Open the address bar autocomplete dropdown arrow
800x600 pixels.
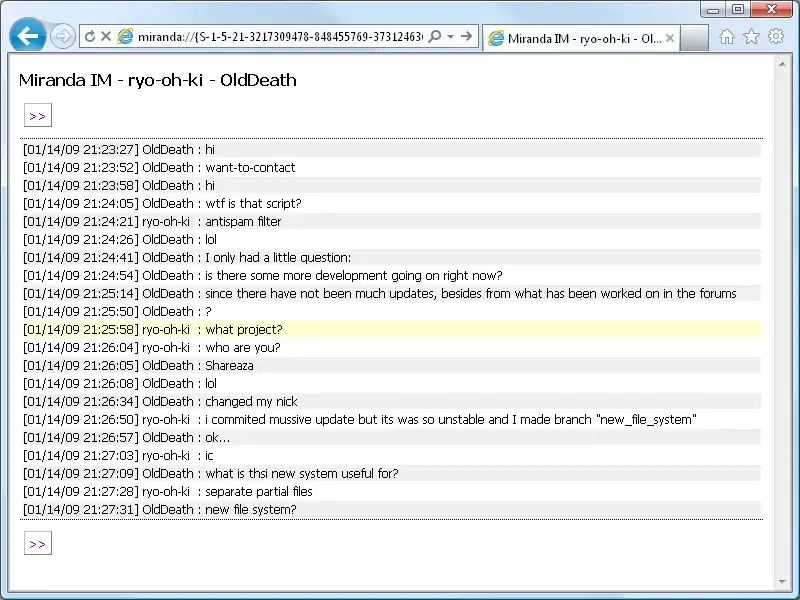point(450,37)
